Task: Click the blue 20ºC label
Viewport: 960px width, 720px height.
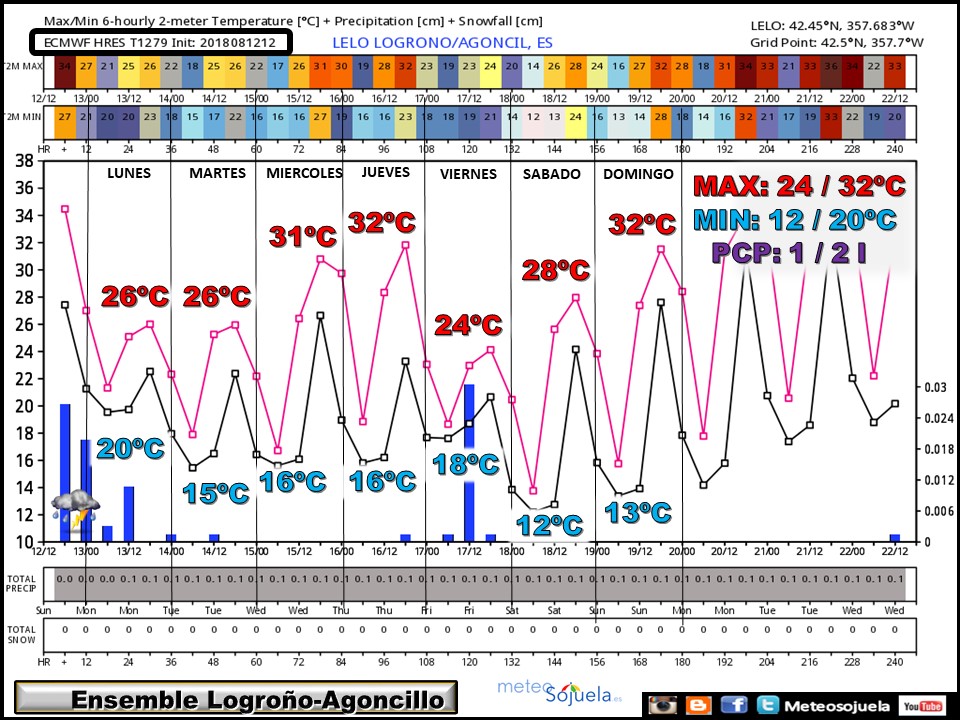Action: [130, 449]
